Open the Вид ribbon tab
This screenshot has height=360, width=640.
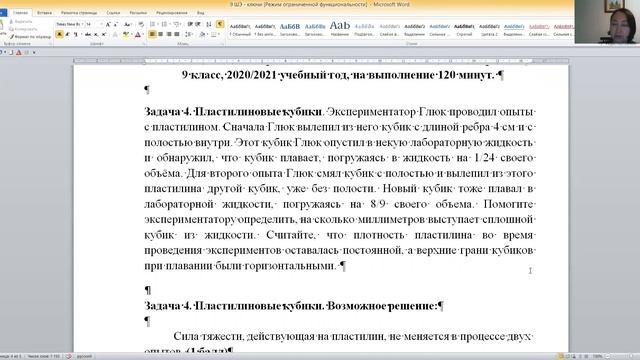click(x=200, y=13)
